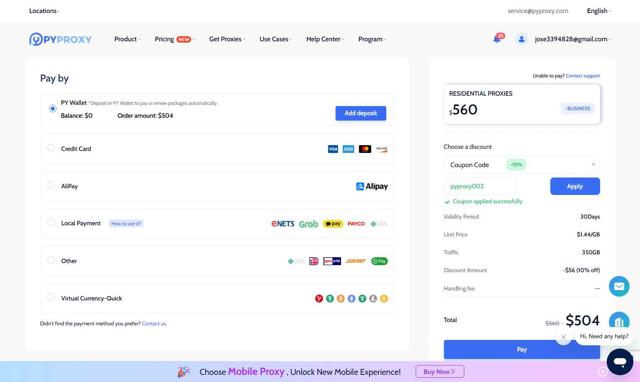
Task: Click the service@pyproxy.com email link
Action: pos(538,11)
